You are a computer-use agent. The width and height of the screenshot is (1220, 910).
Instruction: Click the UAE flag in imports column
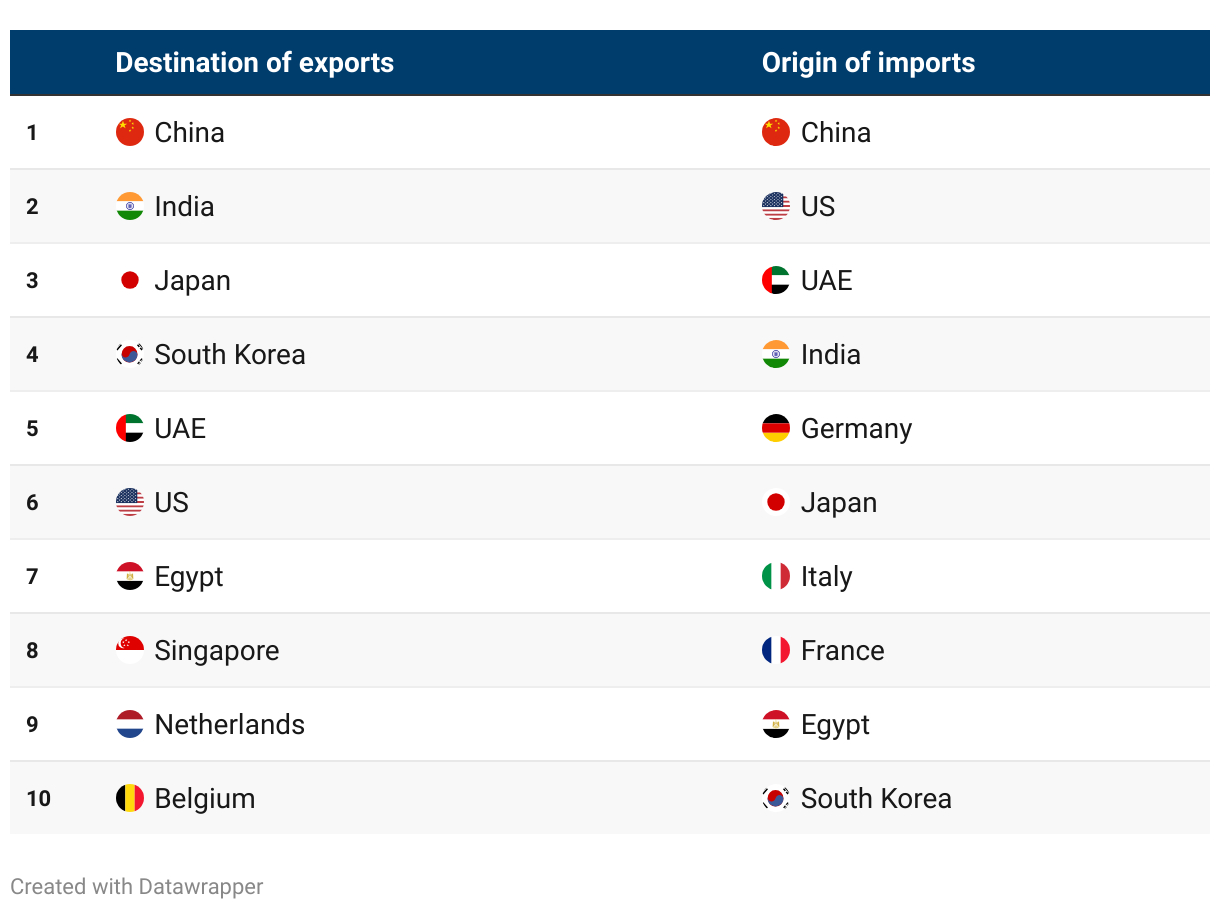click(776, 280)
